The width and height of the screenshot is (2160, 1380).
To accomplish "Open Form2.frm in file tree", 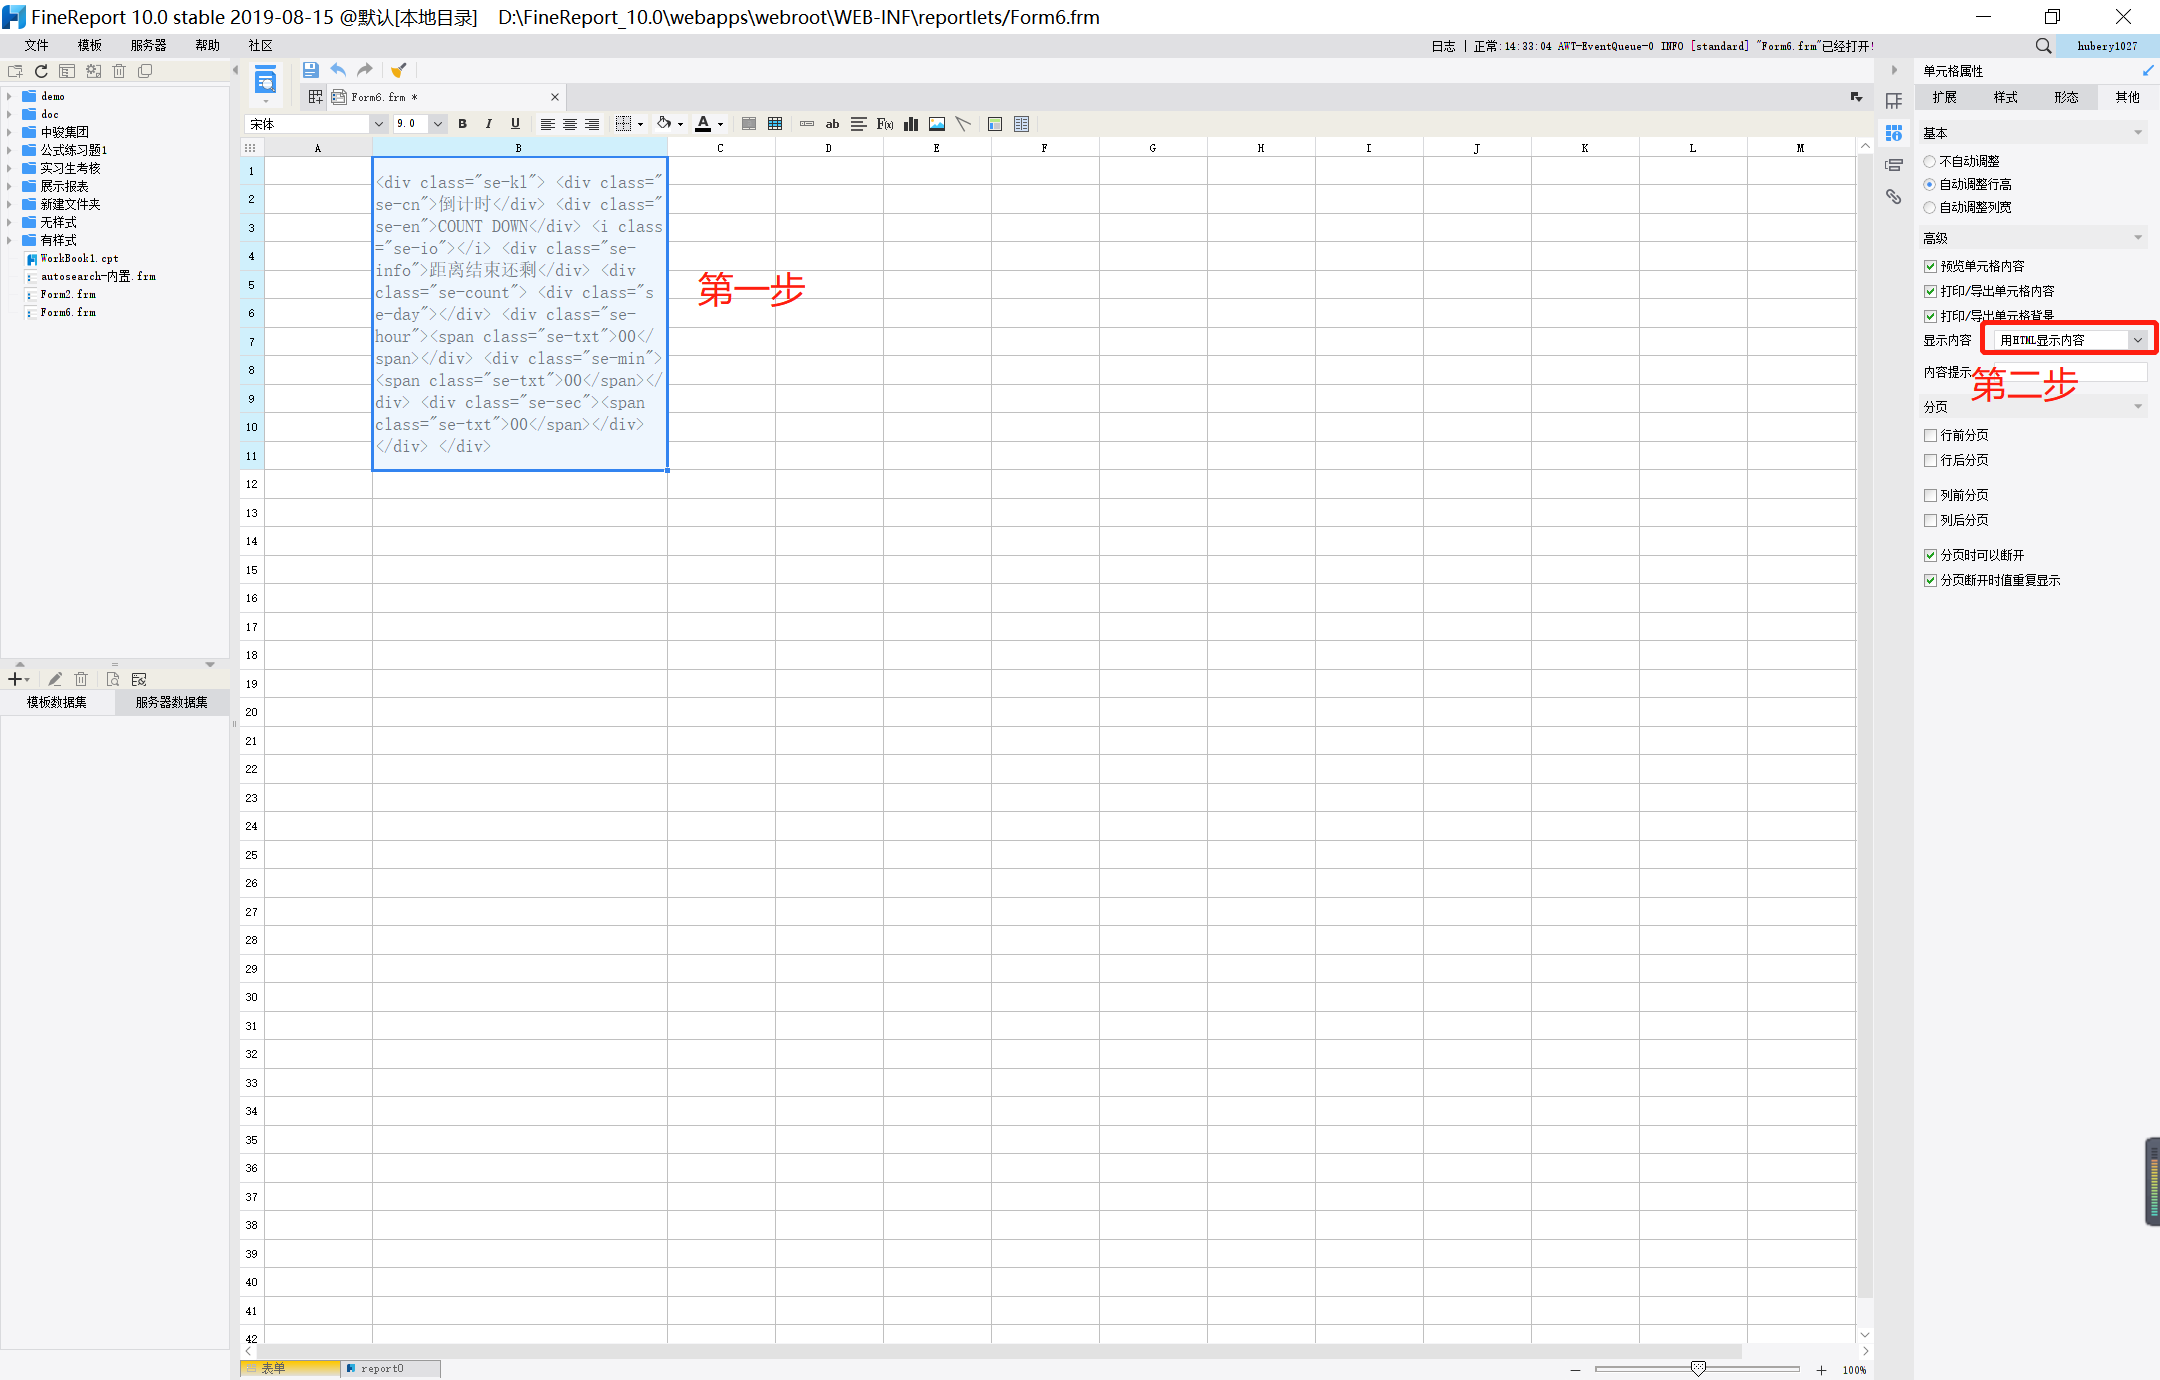I will click(68, 294).
